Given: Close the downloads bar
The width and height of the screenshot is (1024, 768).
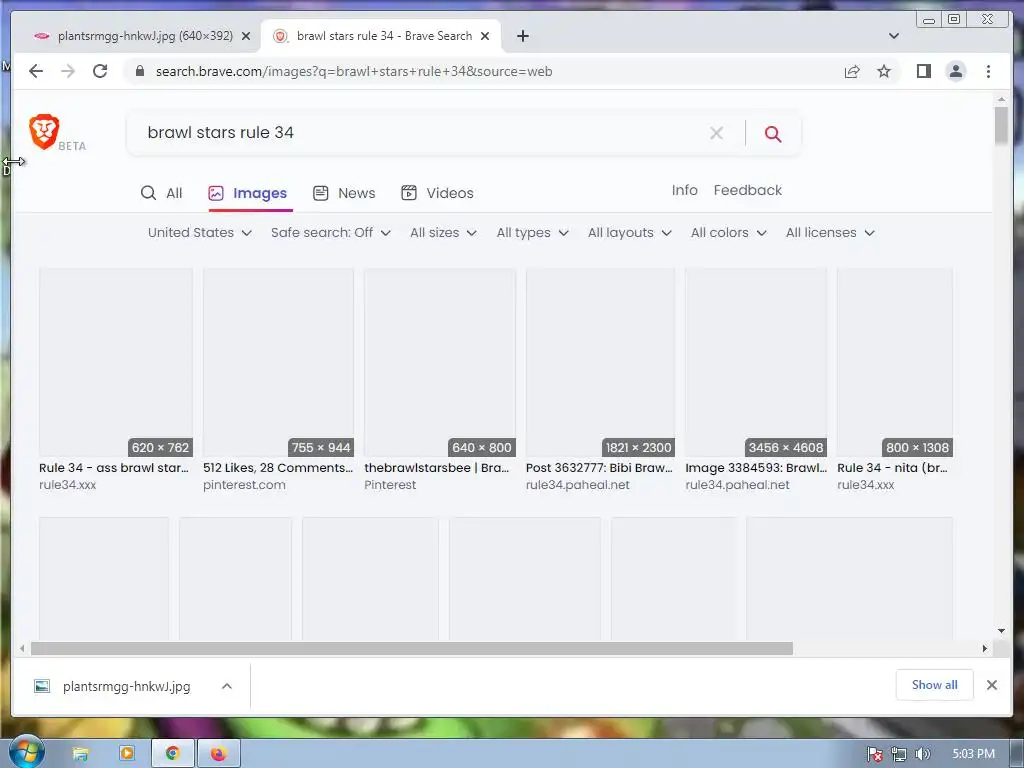Looking at the screenshot, I should (991, 685).
